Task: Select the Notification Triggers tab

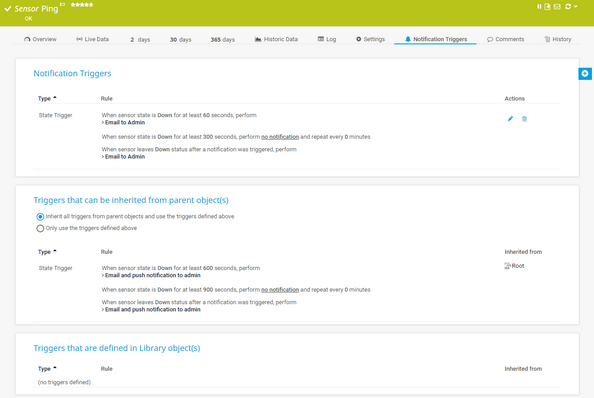Action: (436, 39)
